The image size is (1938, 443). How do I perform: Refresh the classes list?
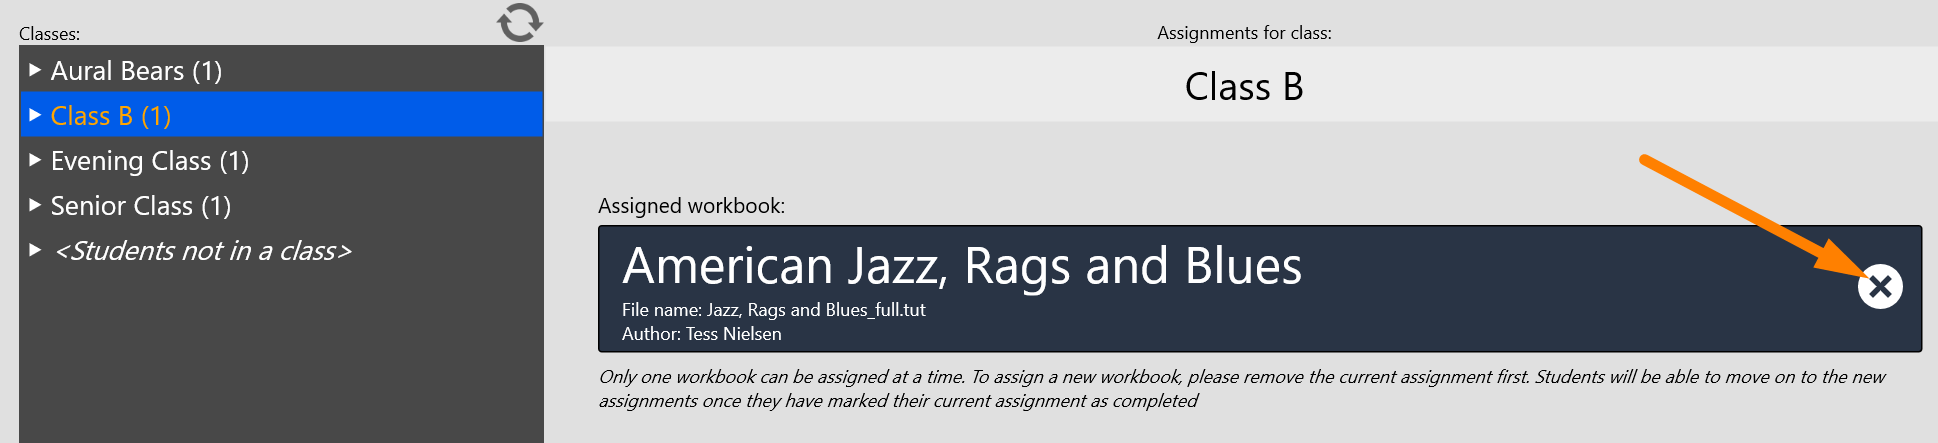[520, 22]
